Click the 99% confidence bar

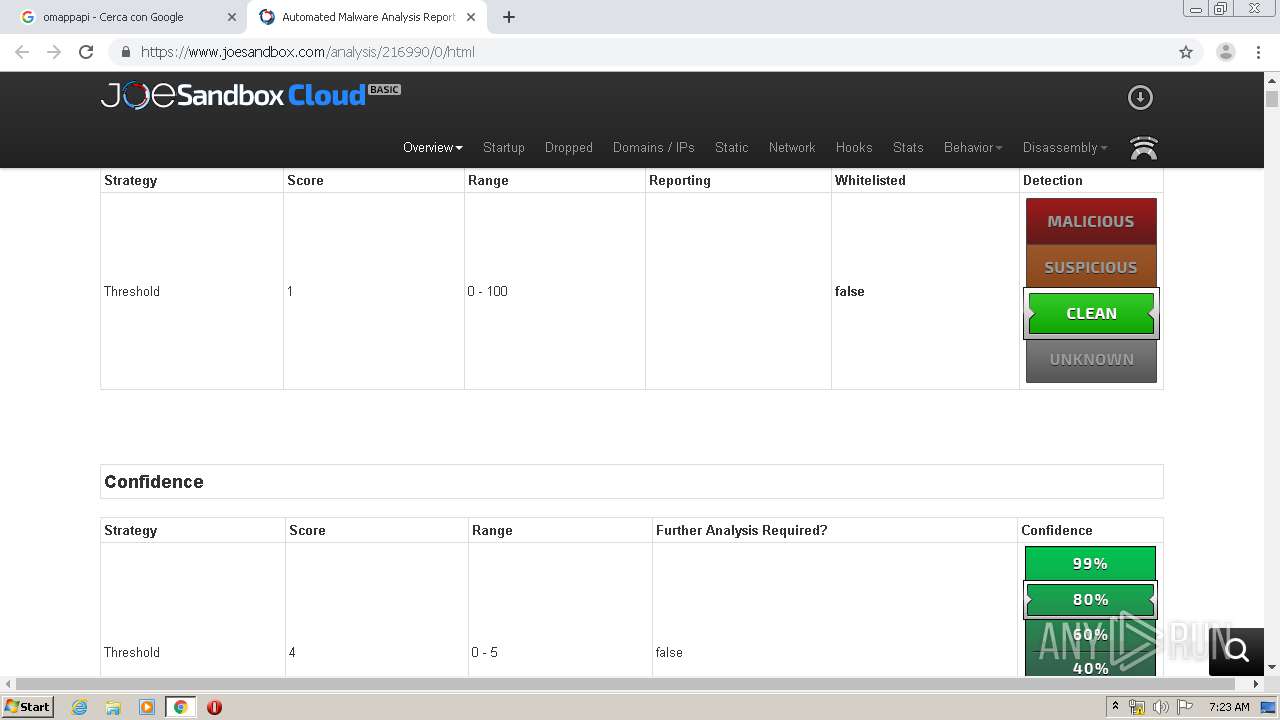1090,563
